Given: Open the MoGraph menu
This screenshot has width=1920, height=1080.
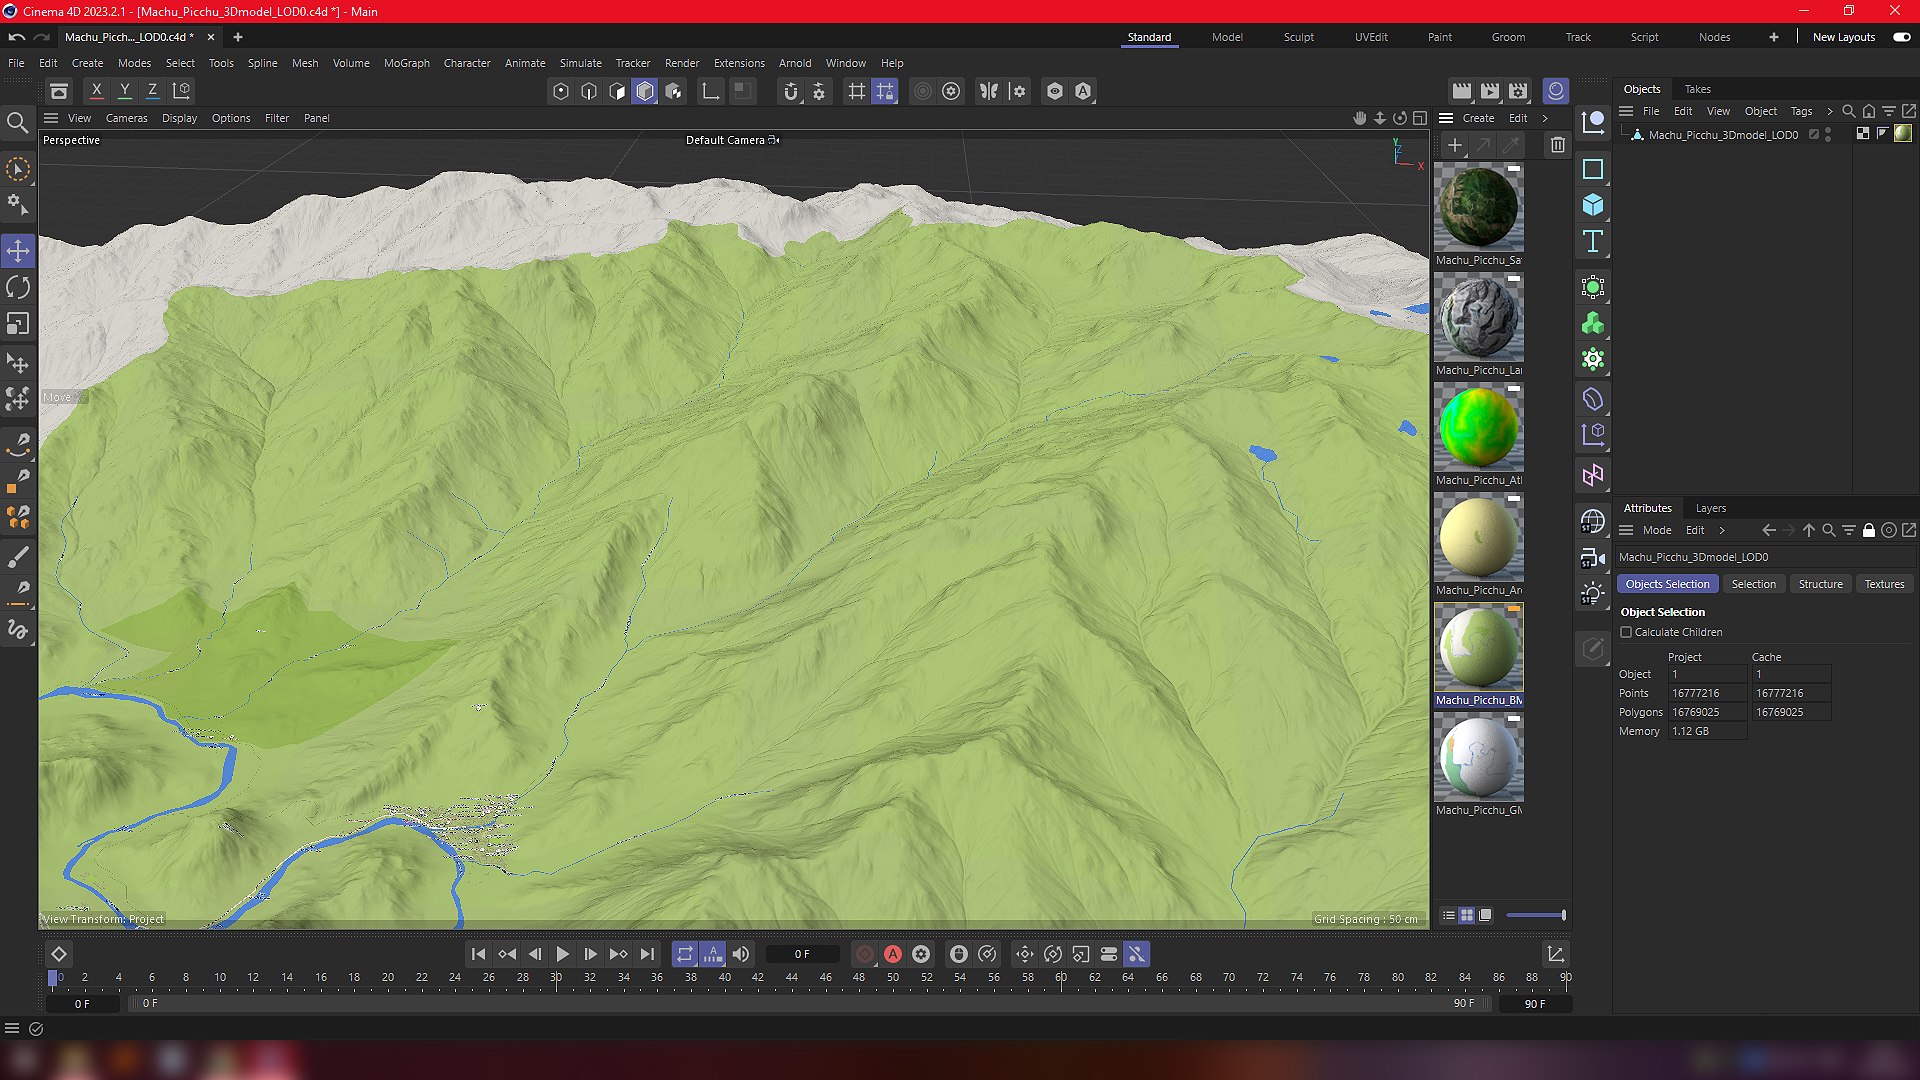Looking at the screenshot, I should coord(406,63).
